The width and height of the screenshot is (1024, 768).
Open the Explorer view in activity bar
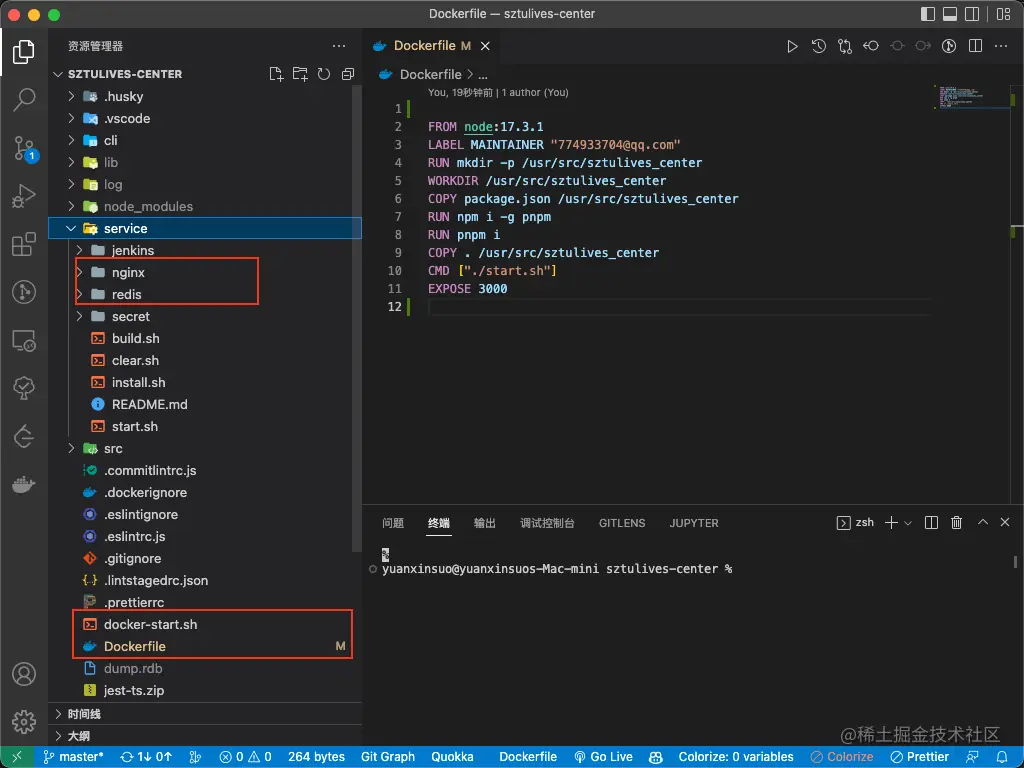24,52
